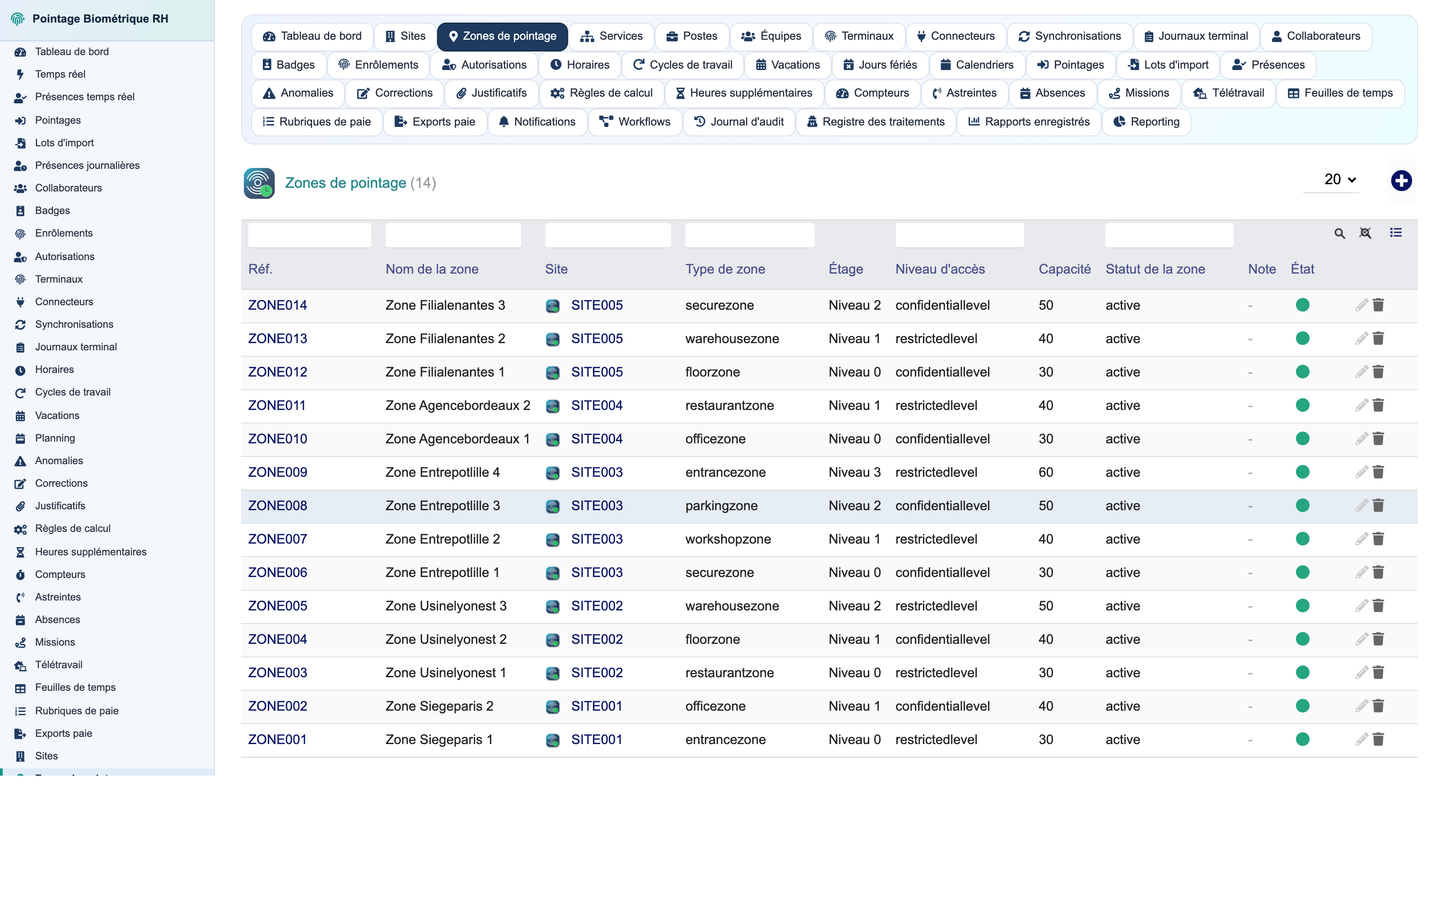Image resolution: width=1445 pixels, height=903 pixels.
Task: Open the Sites tab
Action: 405,36
